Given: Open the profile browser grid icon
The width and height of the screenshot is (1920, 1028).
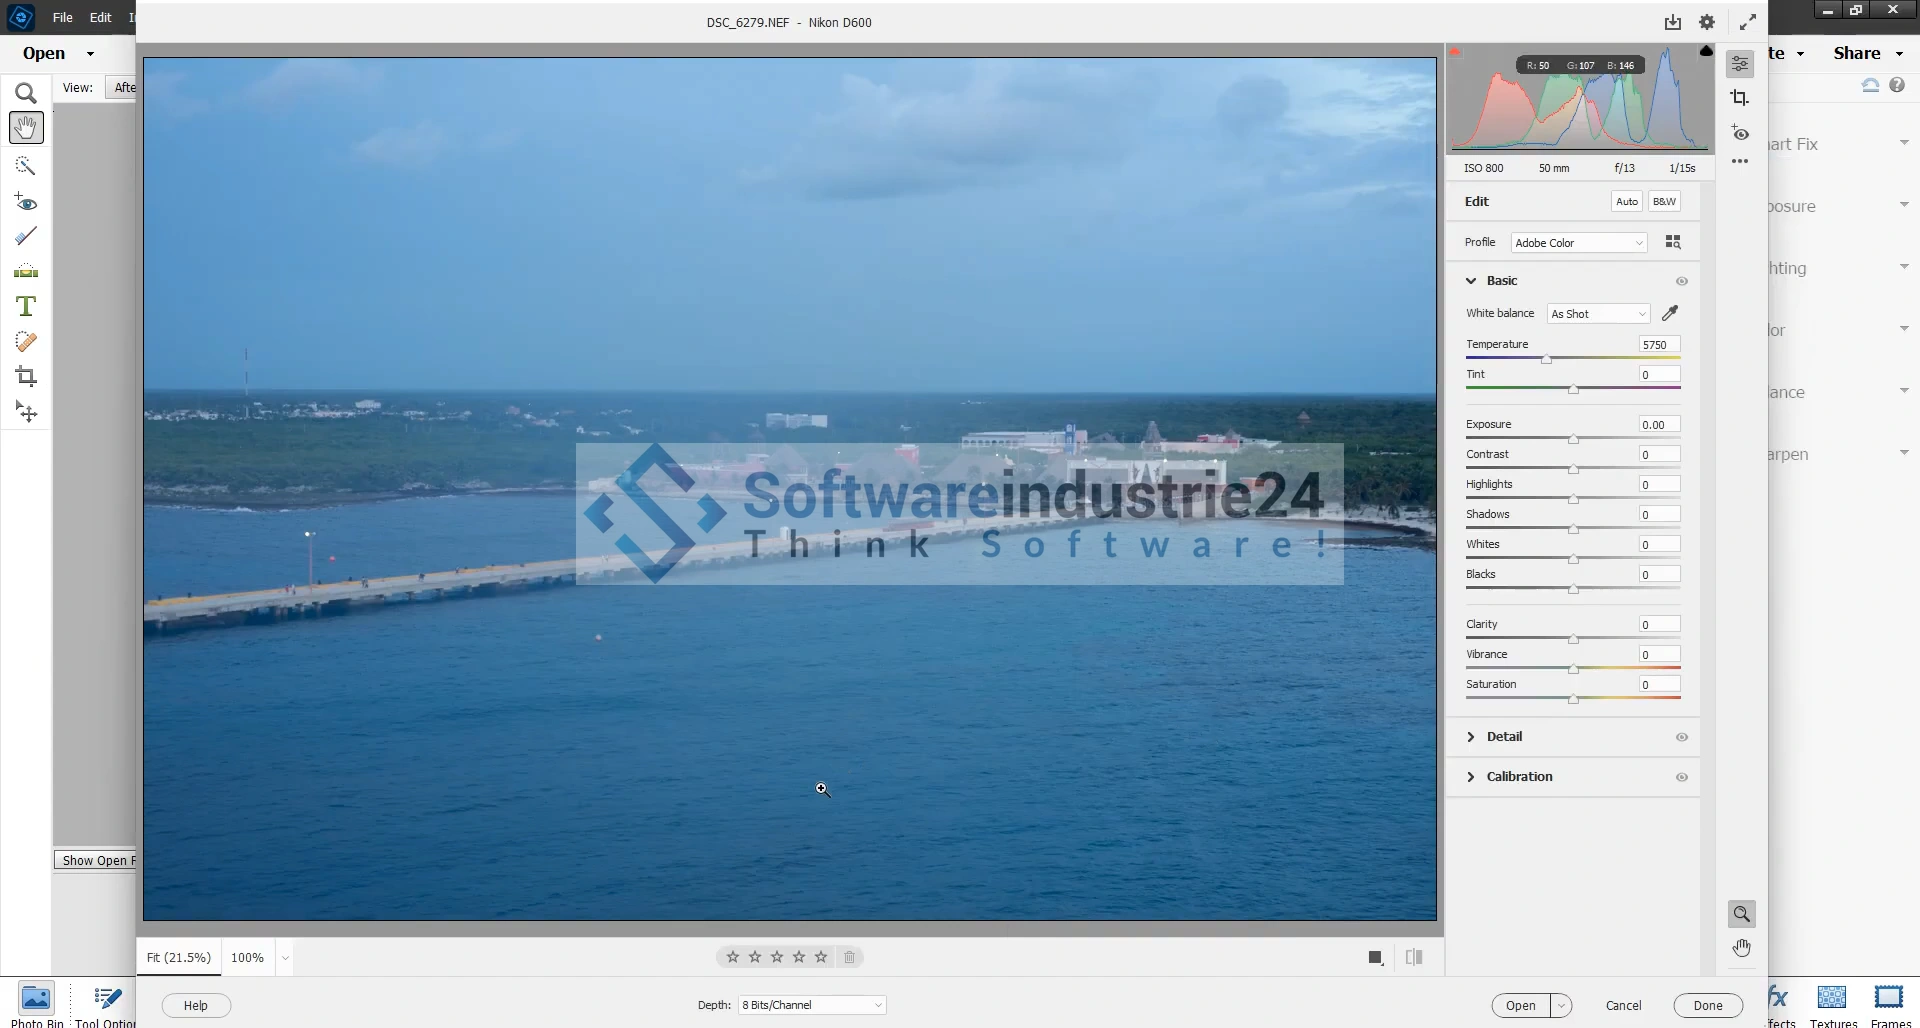Looking at the screenshot, I should (x=1672, y=243).
